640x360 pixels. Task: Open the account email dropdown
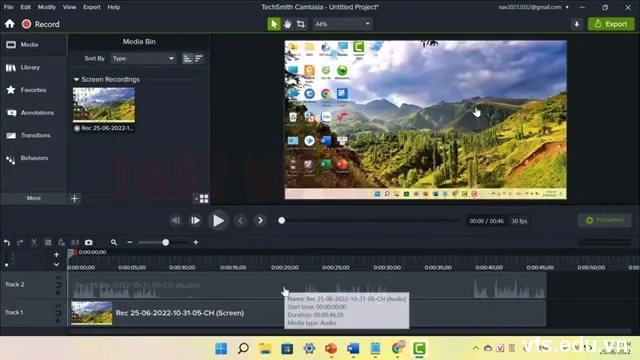pos(533,7)
